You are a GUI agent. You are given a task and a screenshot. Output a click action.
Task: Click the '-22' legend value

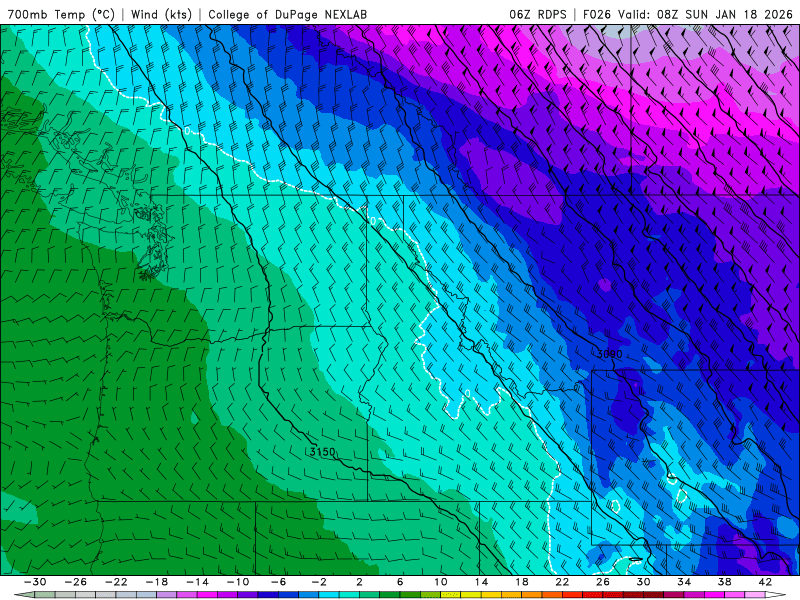tap(116, 582)
